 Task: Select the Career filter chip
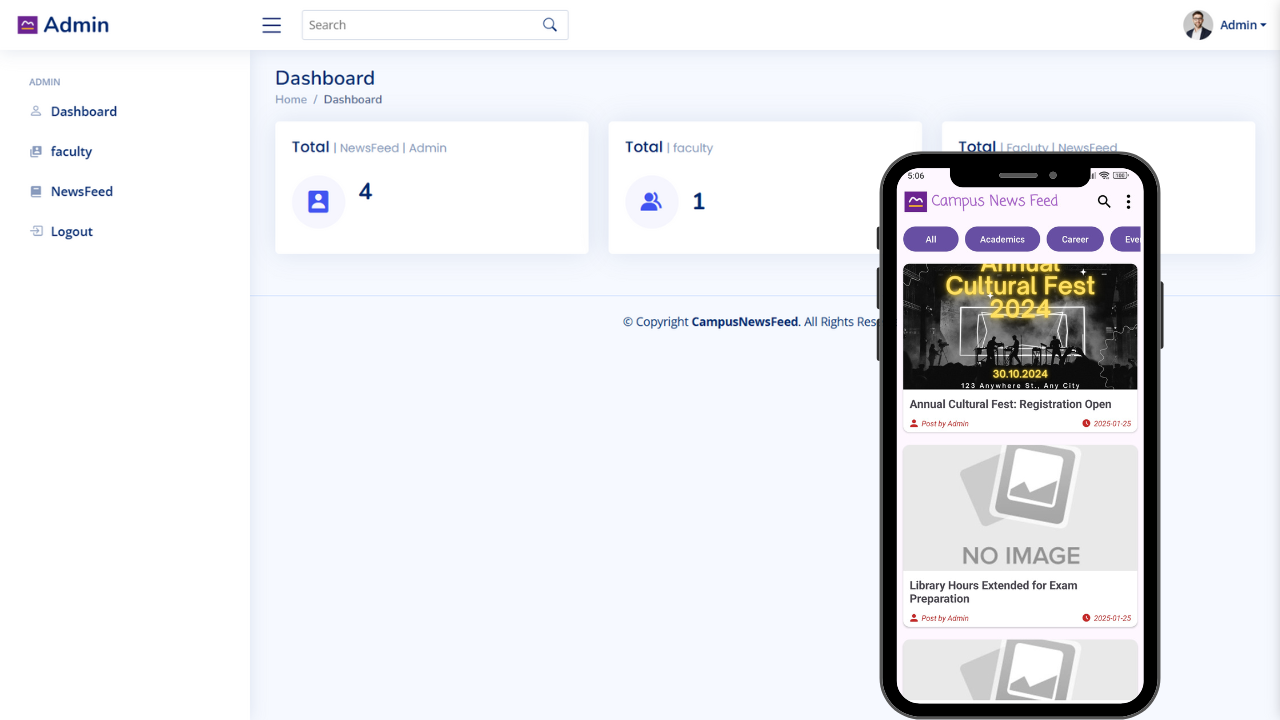pyautogui.click(x=1075, y=239)
